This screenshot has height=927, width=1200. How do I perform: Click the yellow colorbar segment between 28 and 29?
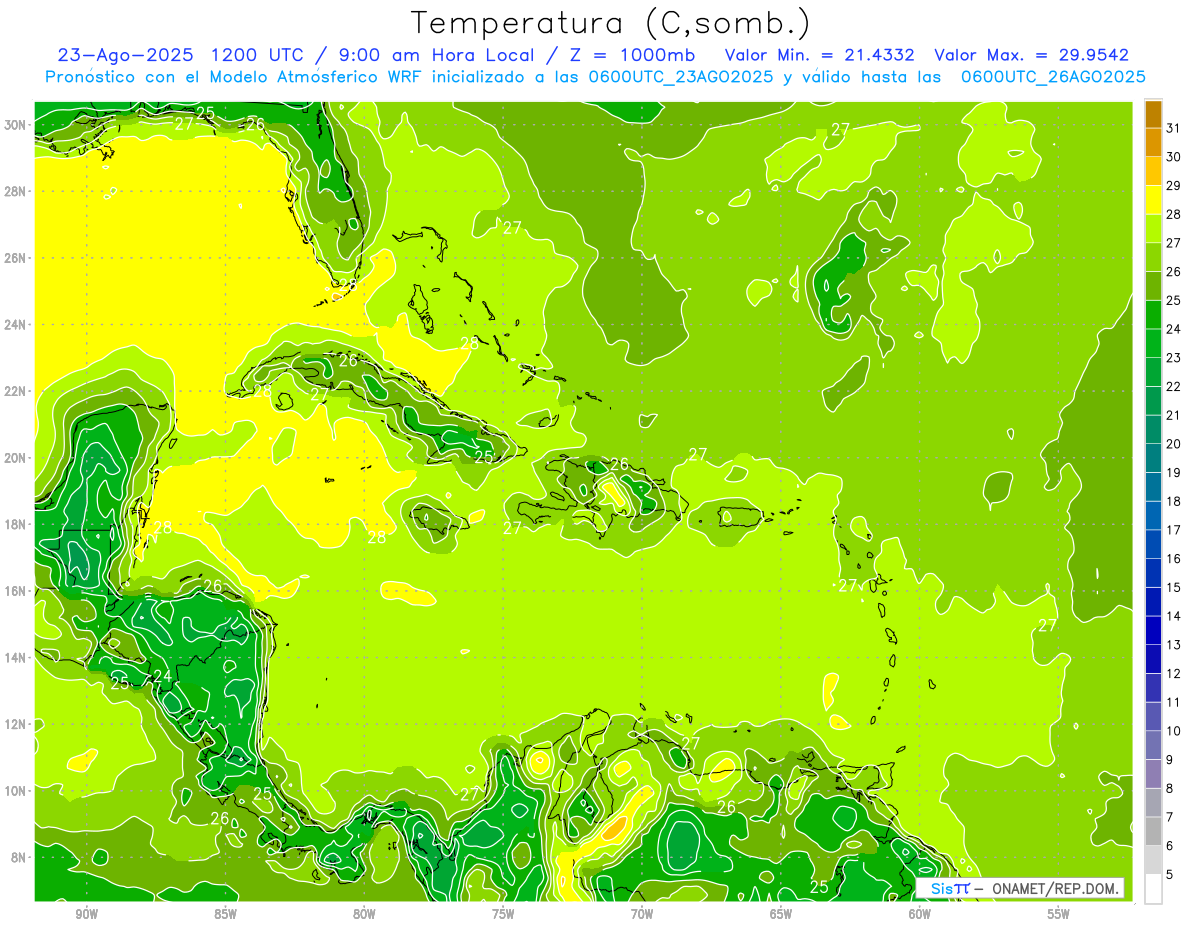1153,200
